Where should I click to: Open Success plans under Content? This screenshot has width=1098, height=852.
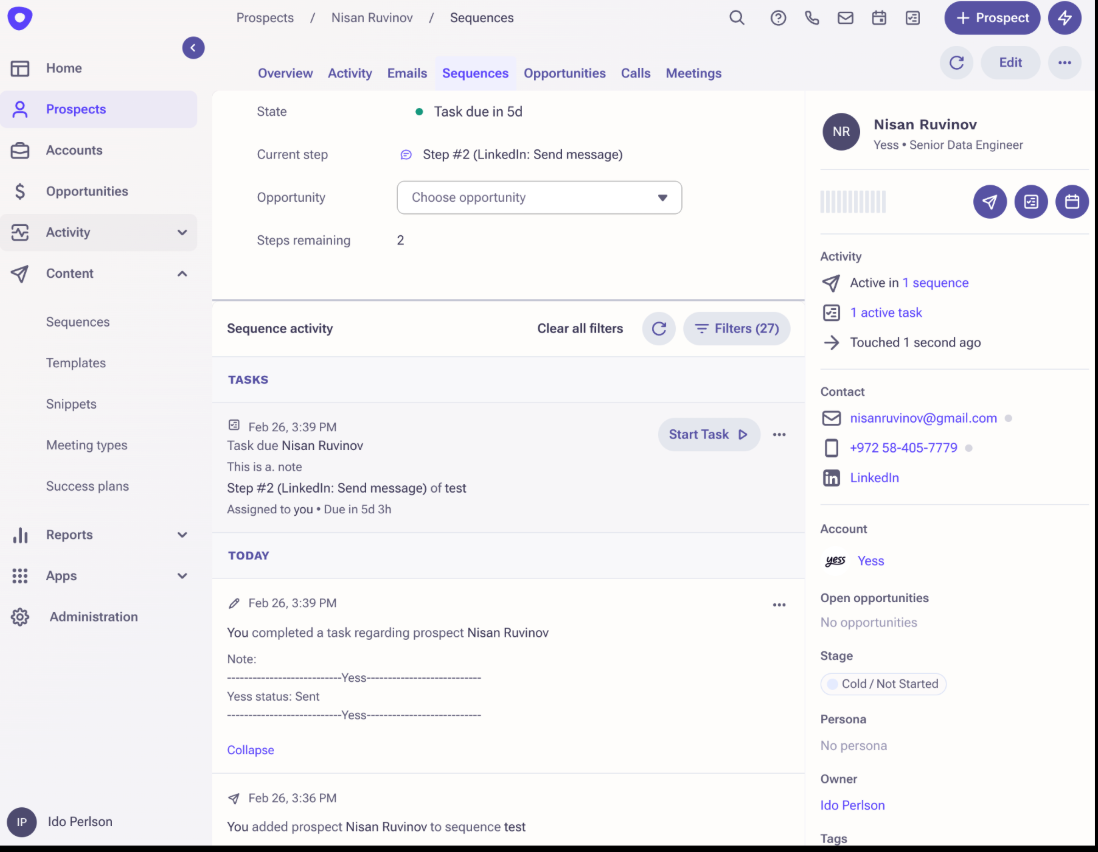[88, 487]
